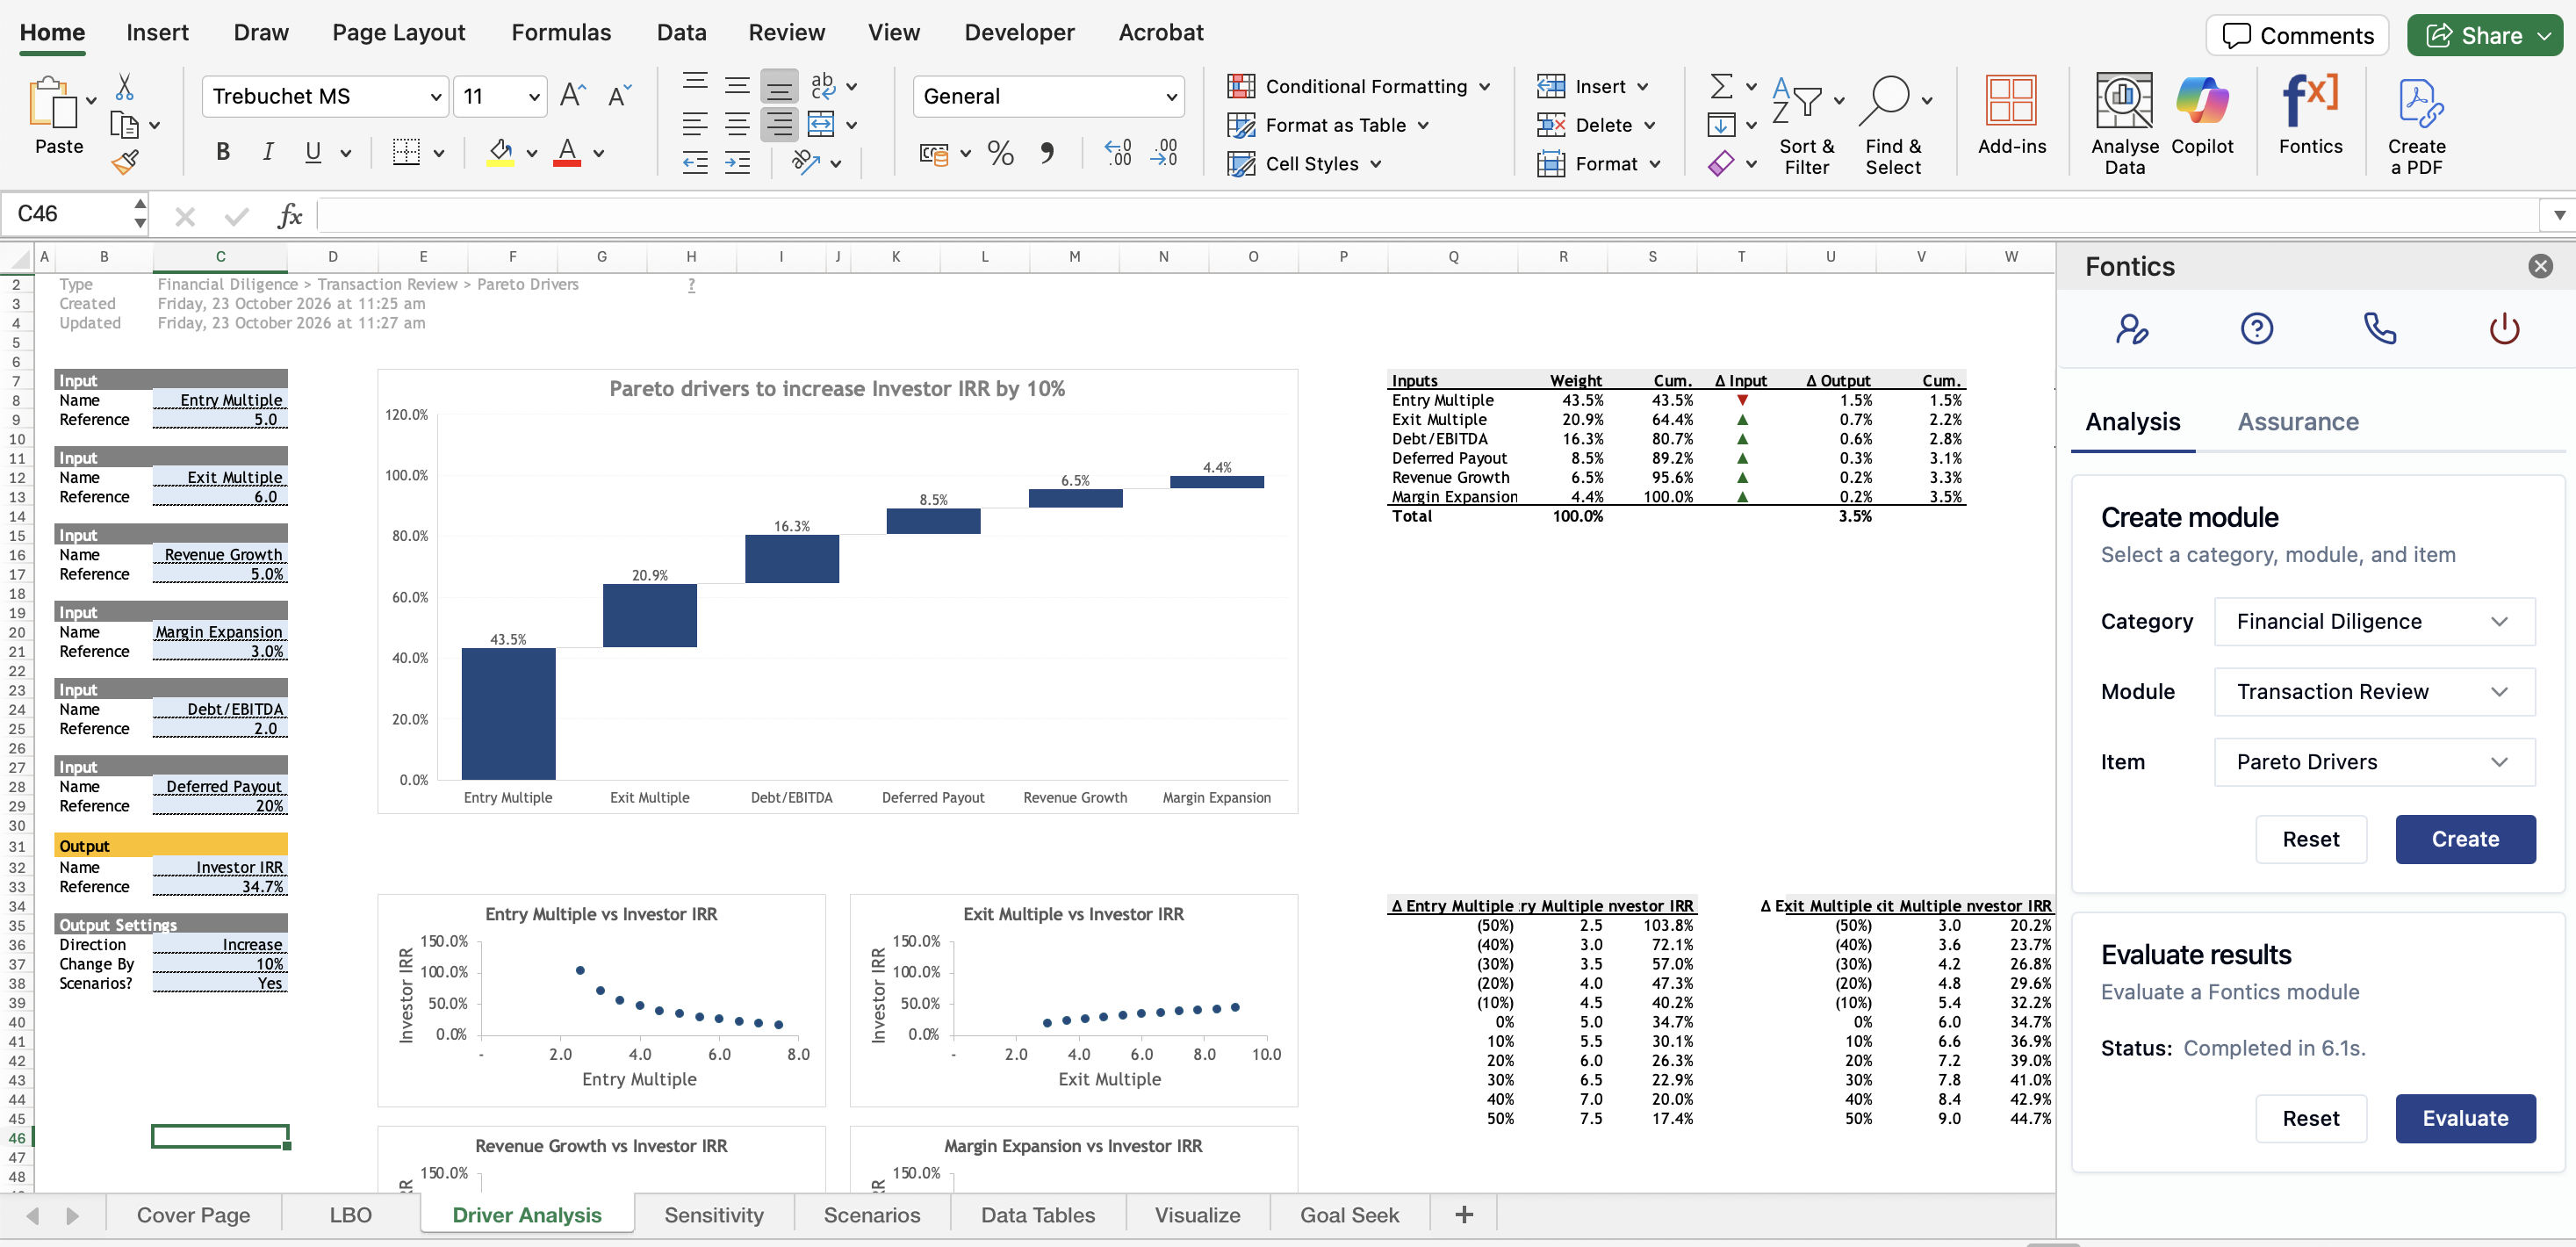
Task: Click the Fontics power sign-out icon
Action: pyautogui.click(x=2503, y=328)
